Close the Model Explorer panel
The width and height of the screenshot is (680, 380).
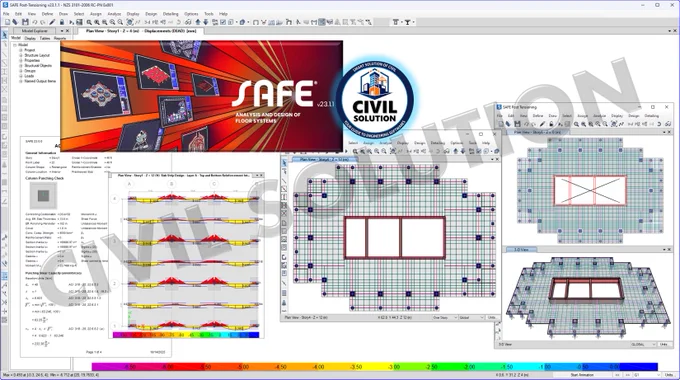click(67, 31)
